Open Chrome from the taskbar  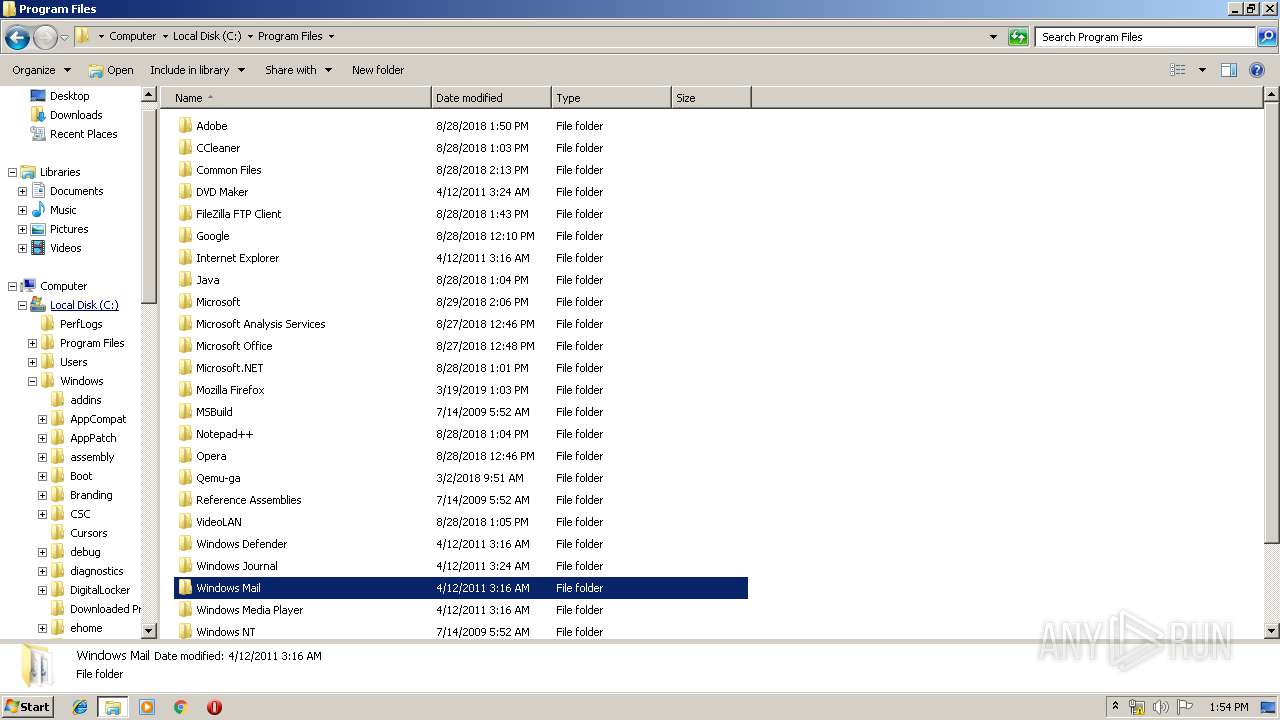tap(180, 707)
